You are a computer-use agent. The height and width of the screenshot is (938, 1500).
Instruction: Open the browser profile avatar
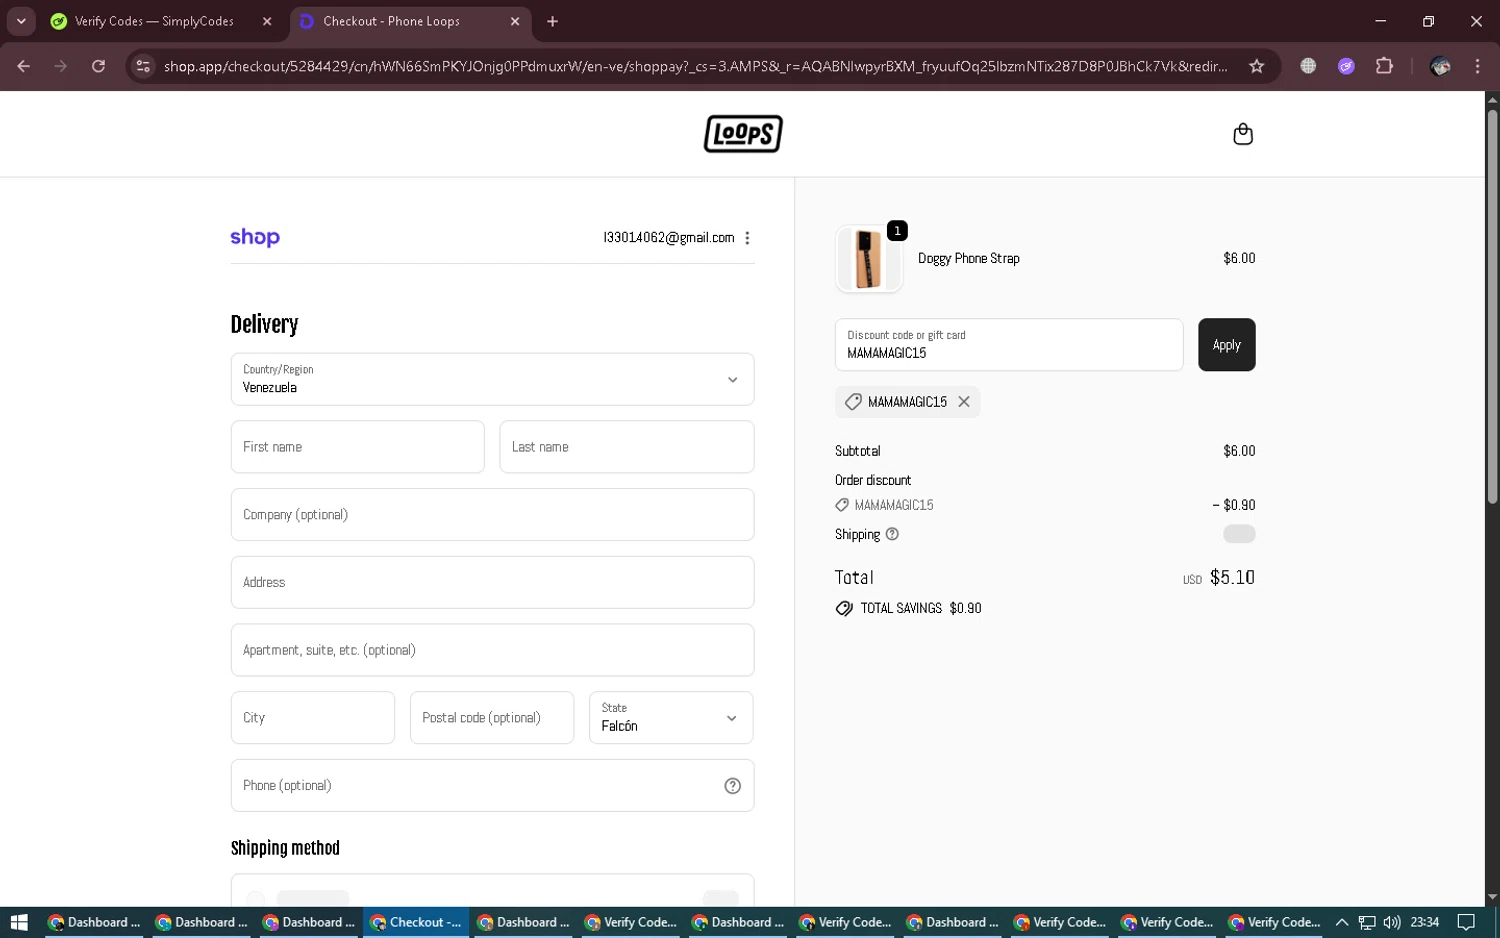[x=1440, y=66]
